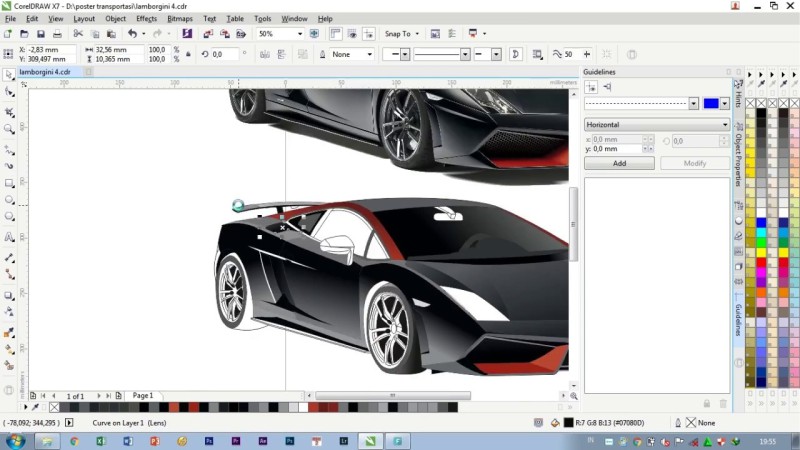Select the Interactive Fill tool
The height and width of the screenshot is (450, 800).
click(9, 349)
